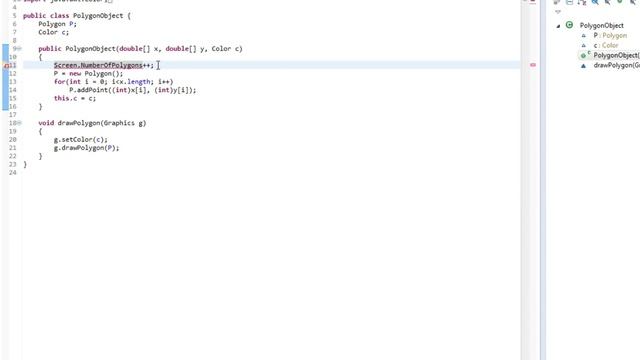
Task: Collapse the constructor fold toggle at line 9
Action: pyautogui.click(x=19, y=49)
